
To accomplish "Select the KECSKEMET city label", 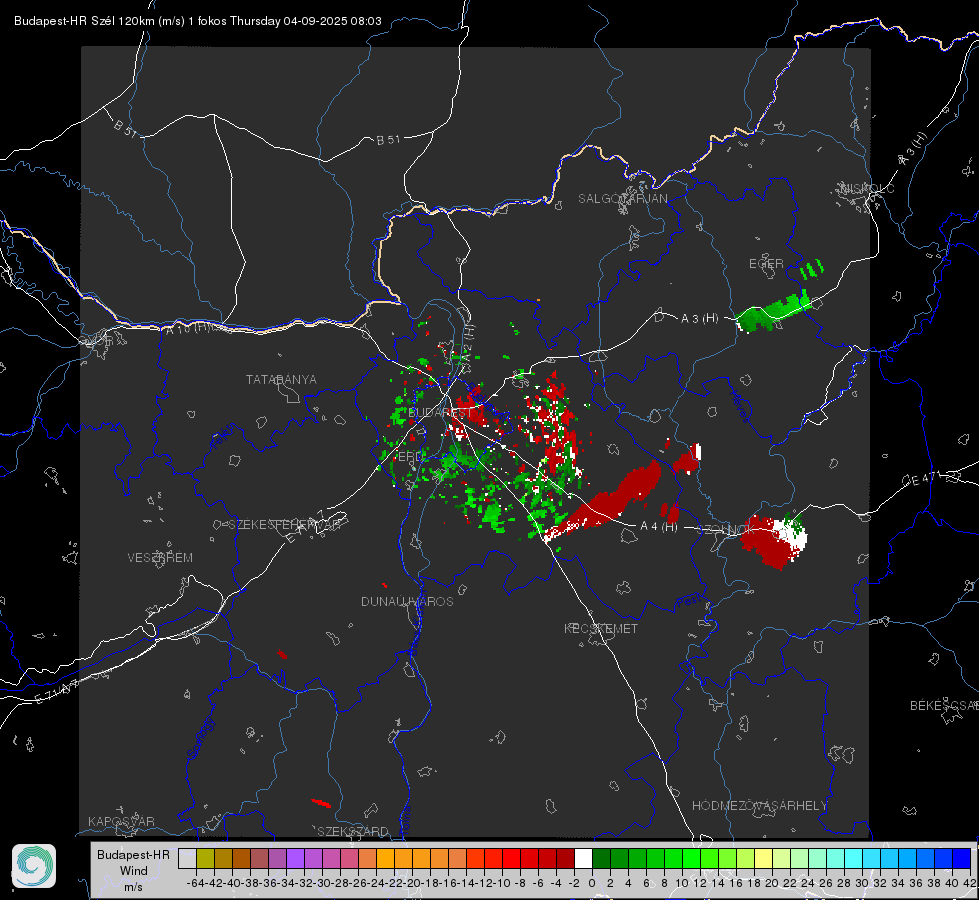I will 601,628.
